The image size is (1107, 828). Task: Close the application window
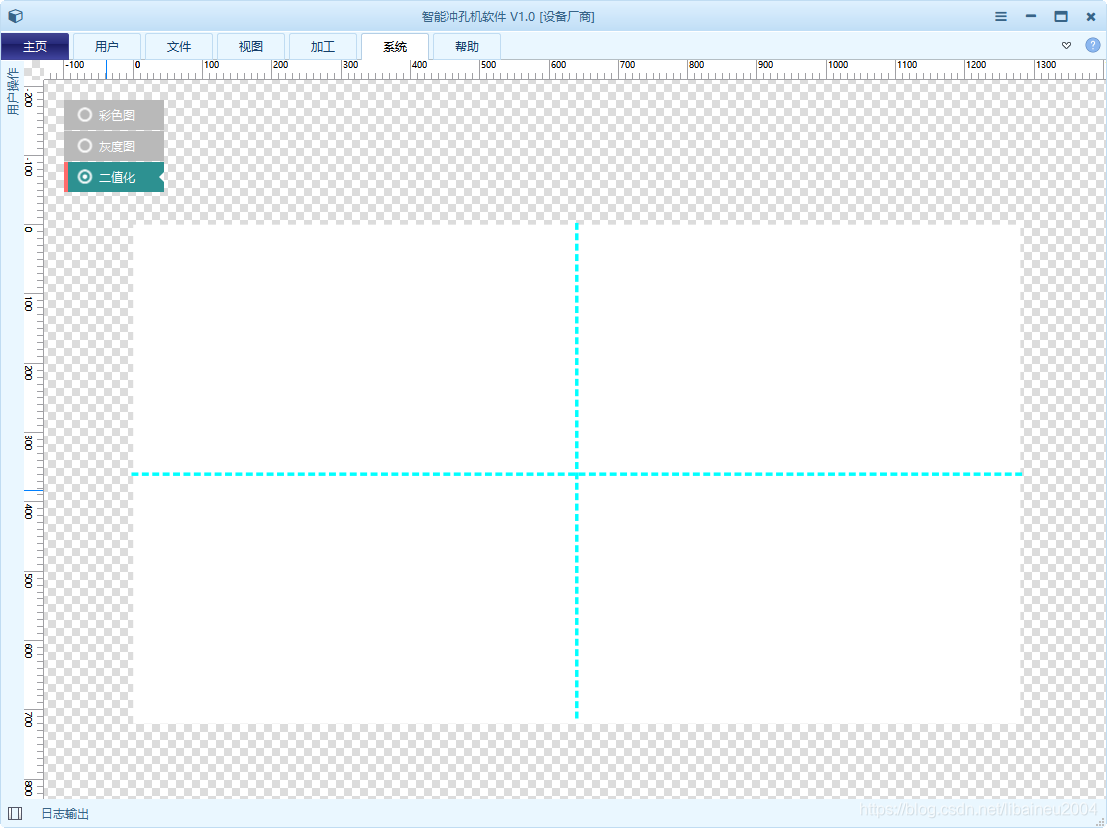(1090, 16)
